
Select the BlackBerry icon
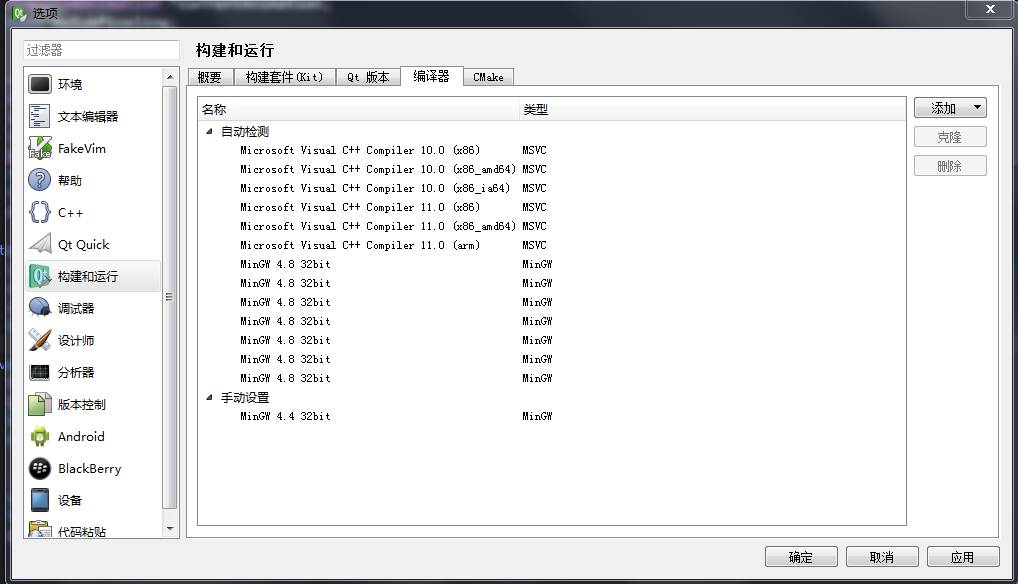pyautogui.click(x=40, y=468)
